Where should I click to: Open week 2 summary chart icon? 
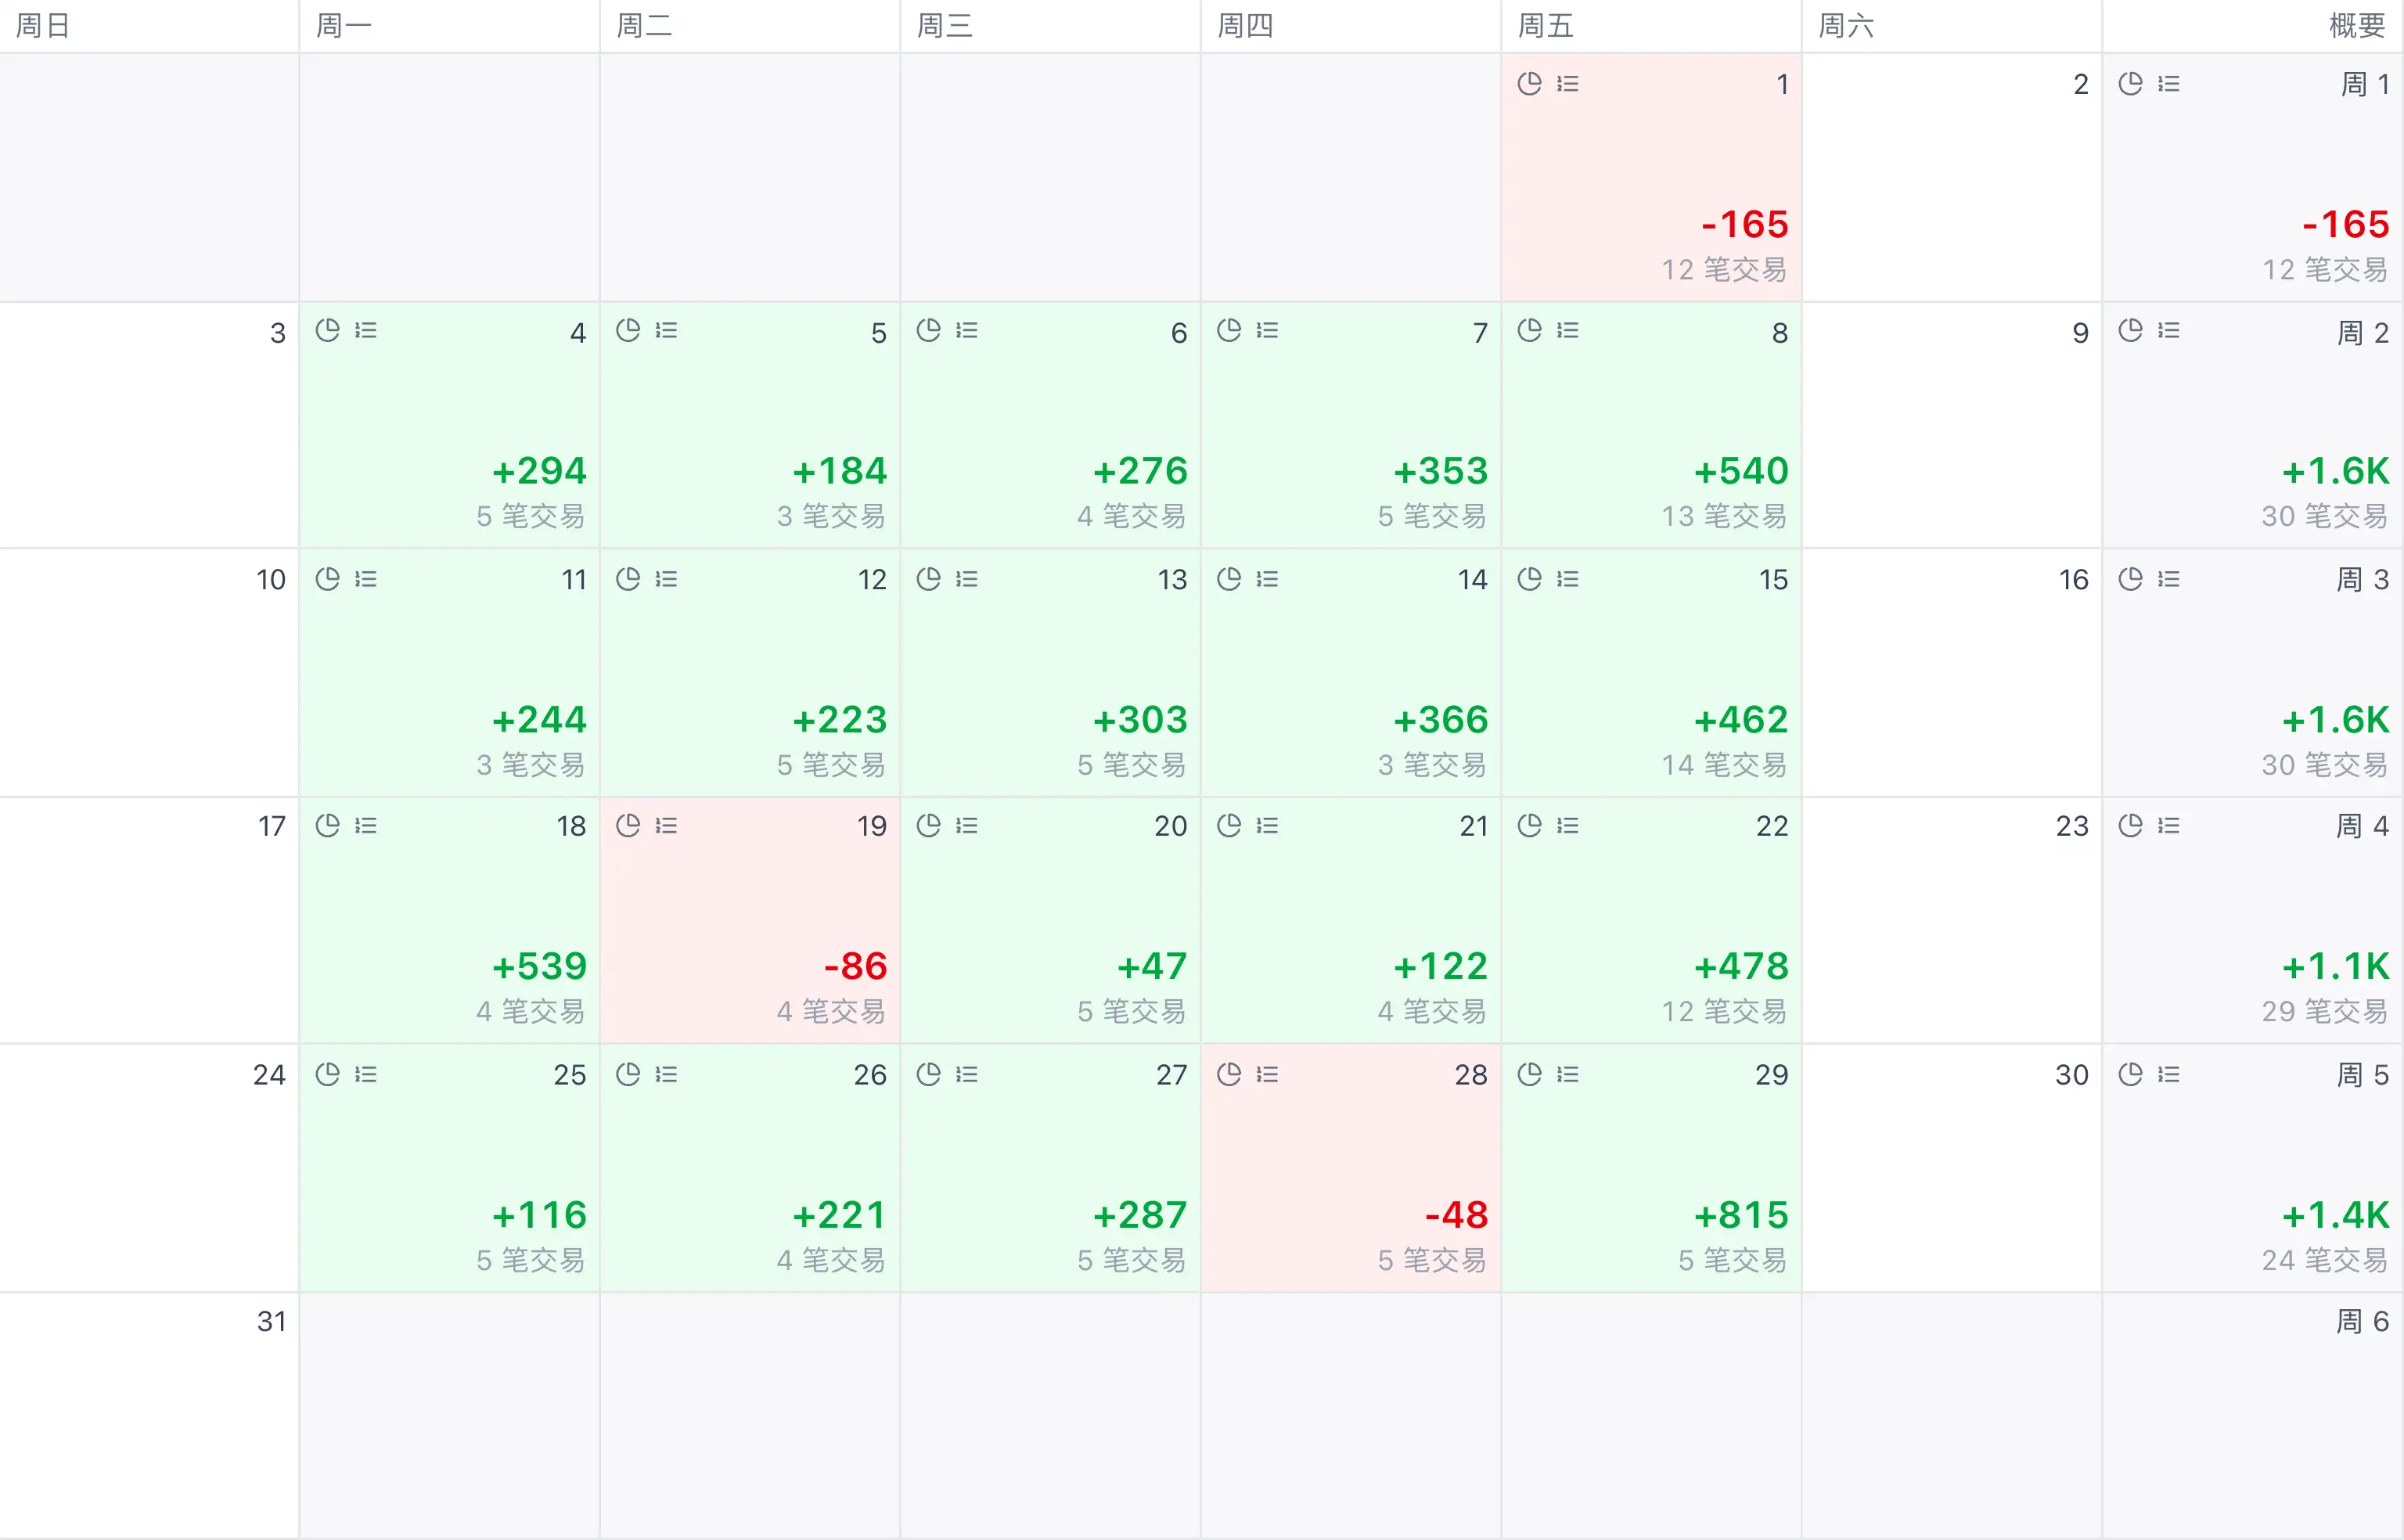point(2130,330)
